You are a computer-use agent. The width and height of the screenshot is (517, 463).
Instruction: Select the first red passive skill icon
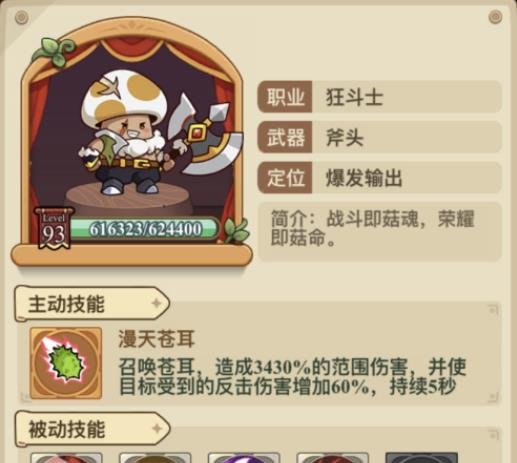tap(66, 458)
